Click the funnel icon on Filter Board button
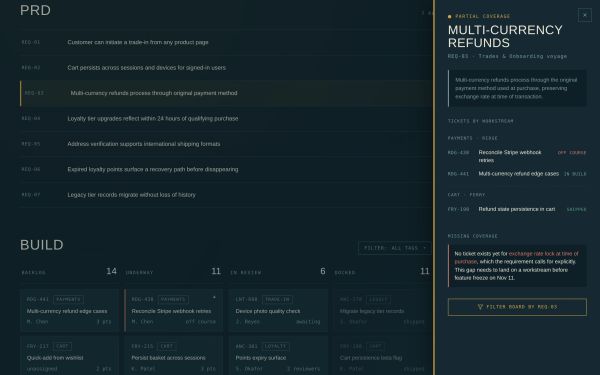Viewport: 600px width, 375px height. [480, 307]
